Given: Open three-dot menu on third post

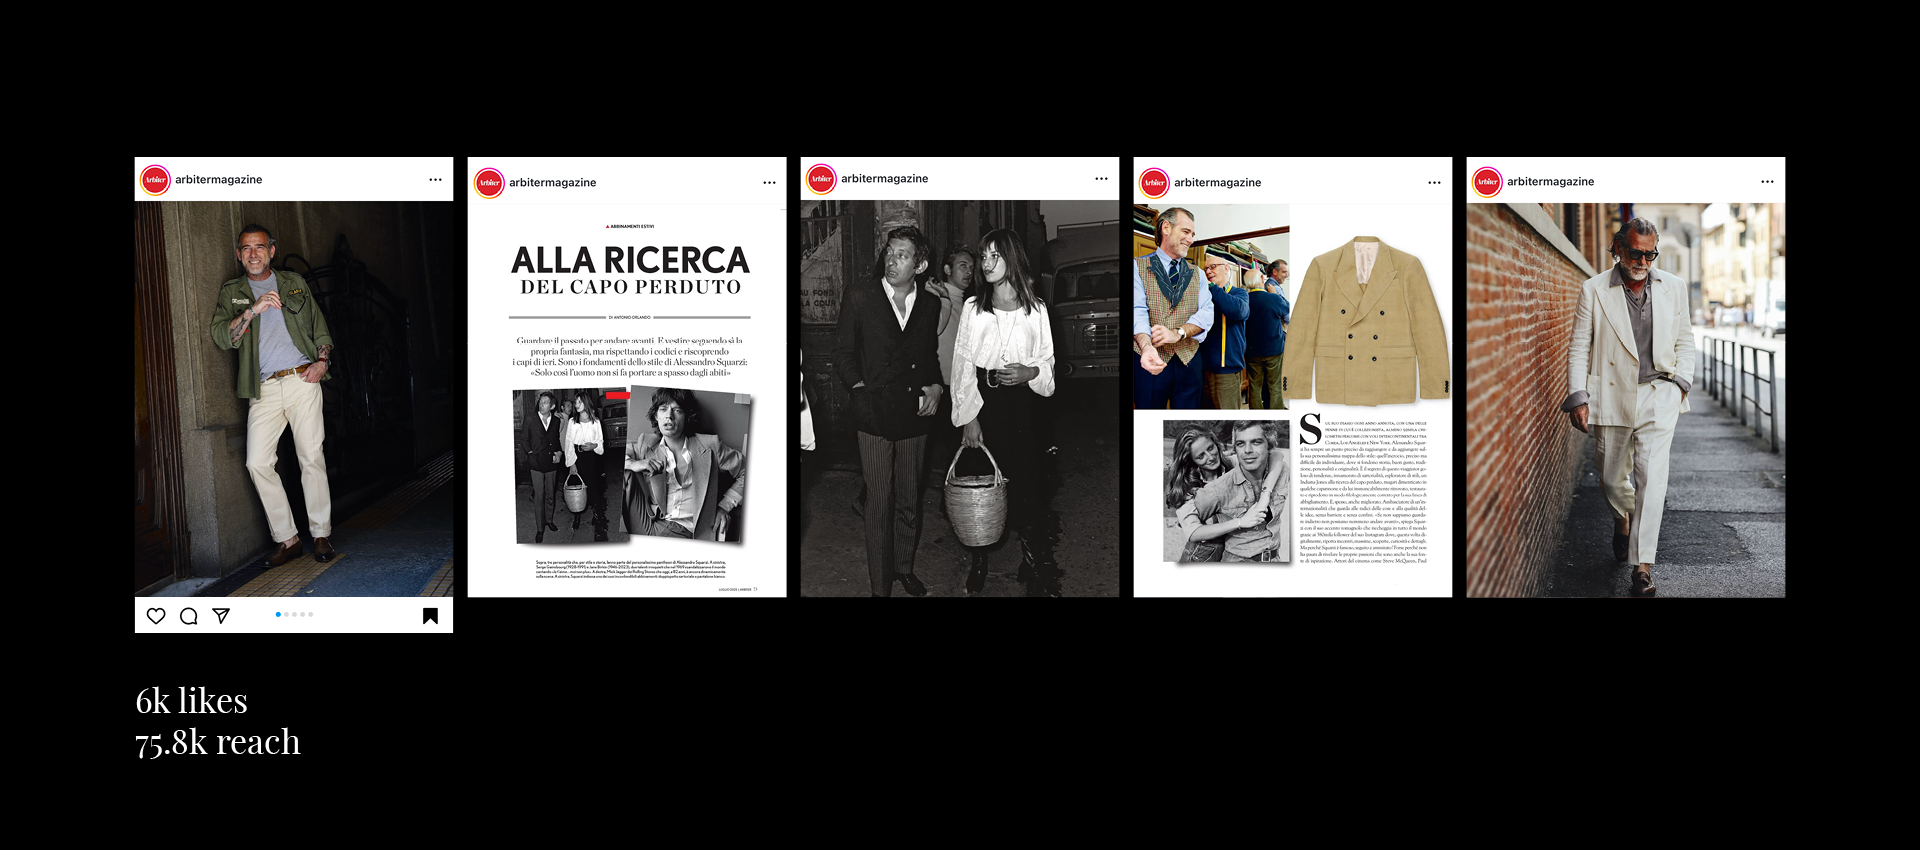Looking at the screenshot, I should pos(1101,179).
